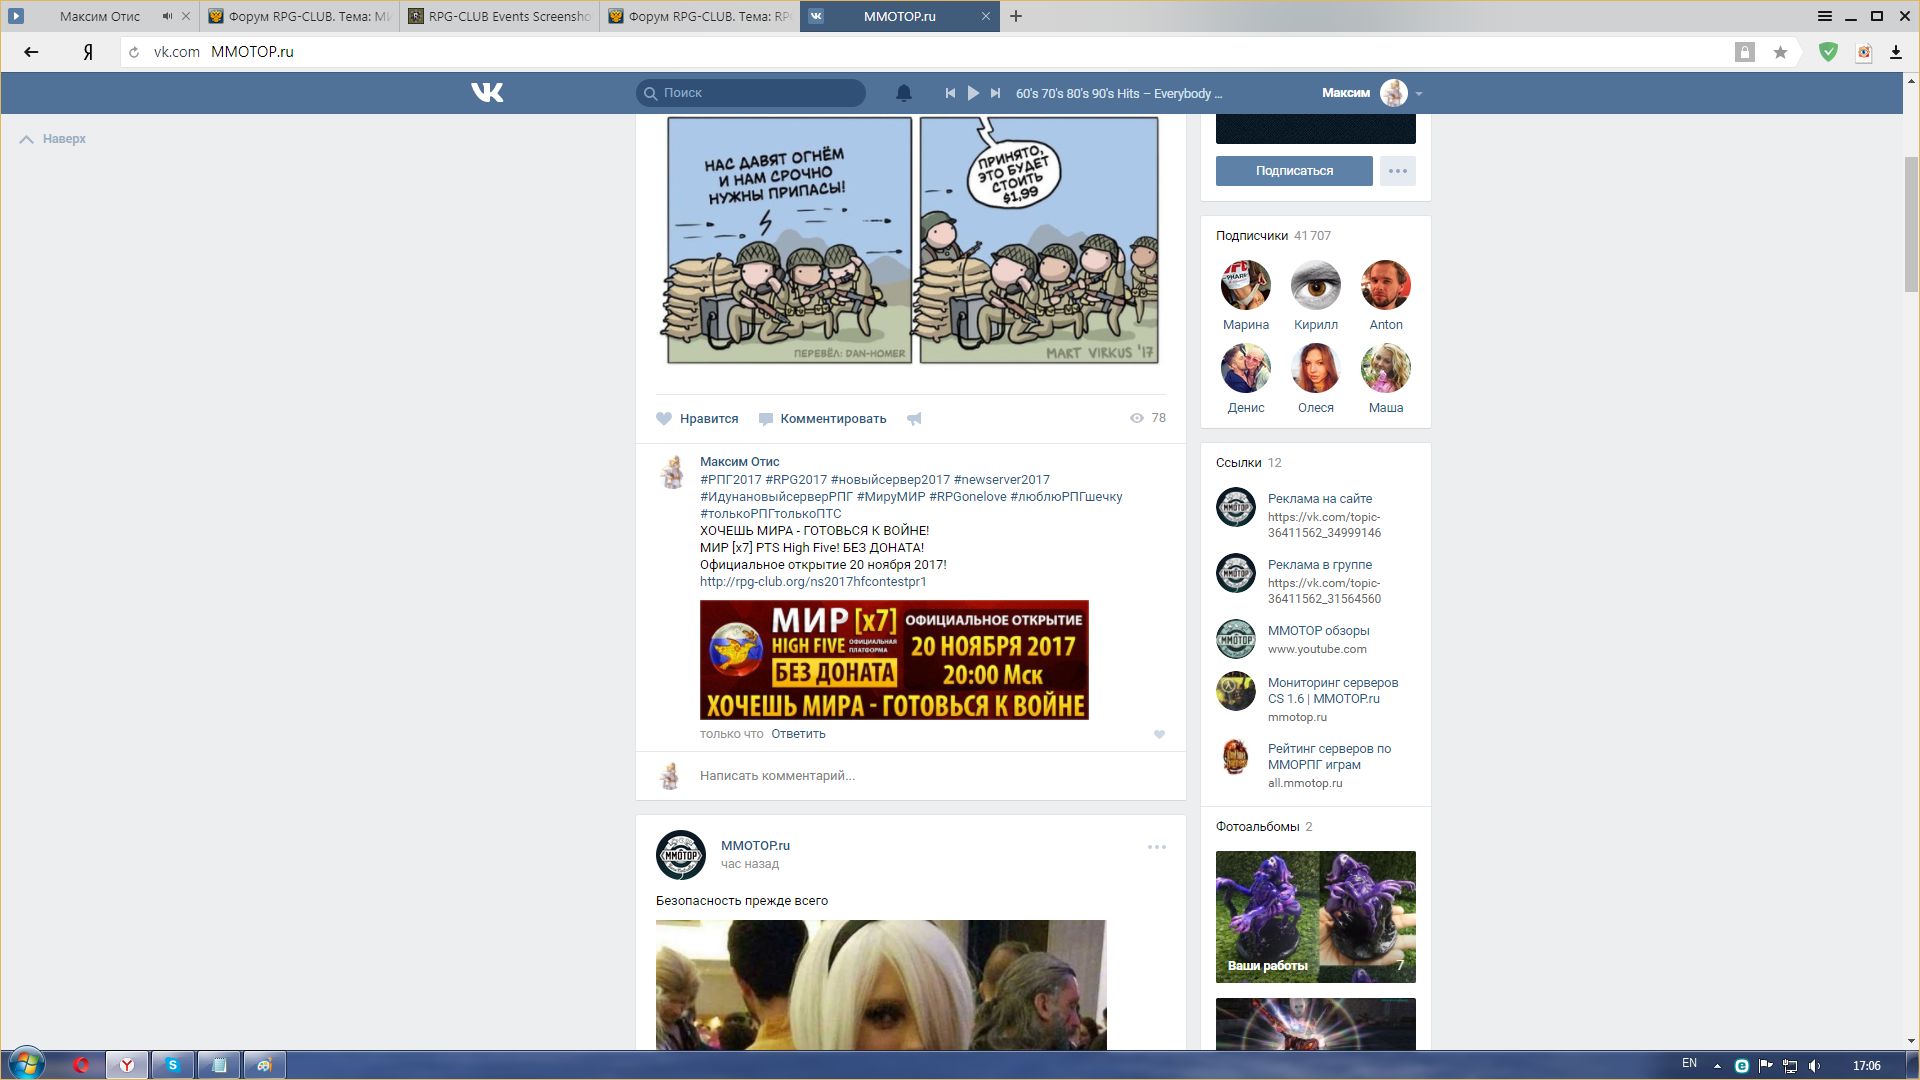Reload page with refresh icon
The width and height of the screenshot is (1920, 1080).
point(134,52)
